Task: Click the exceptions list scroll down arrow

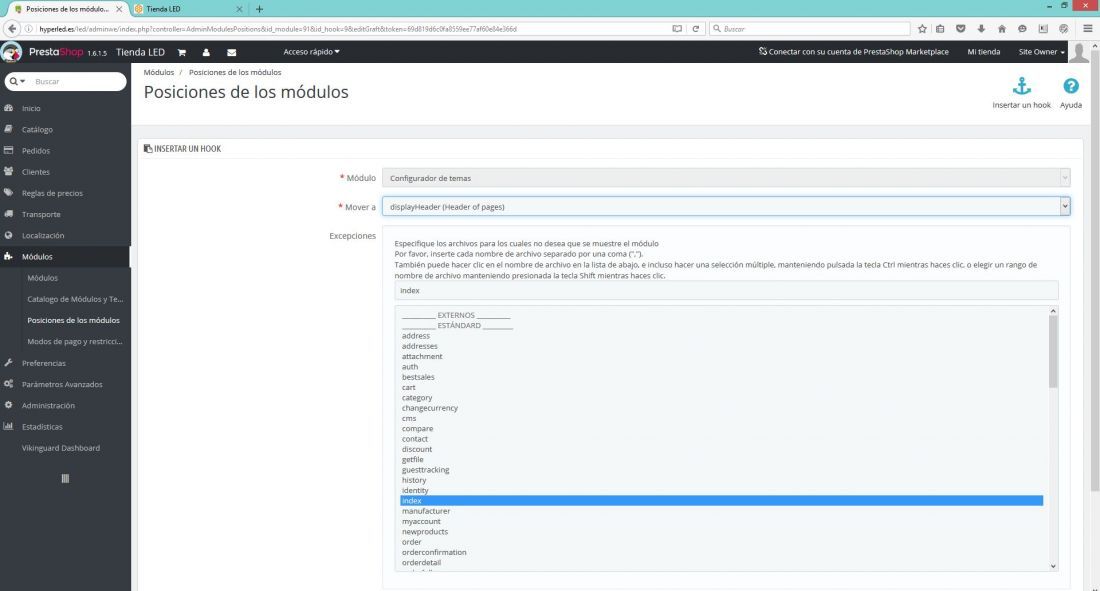Action: [x=1053, y=566]
